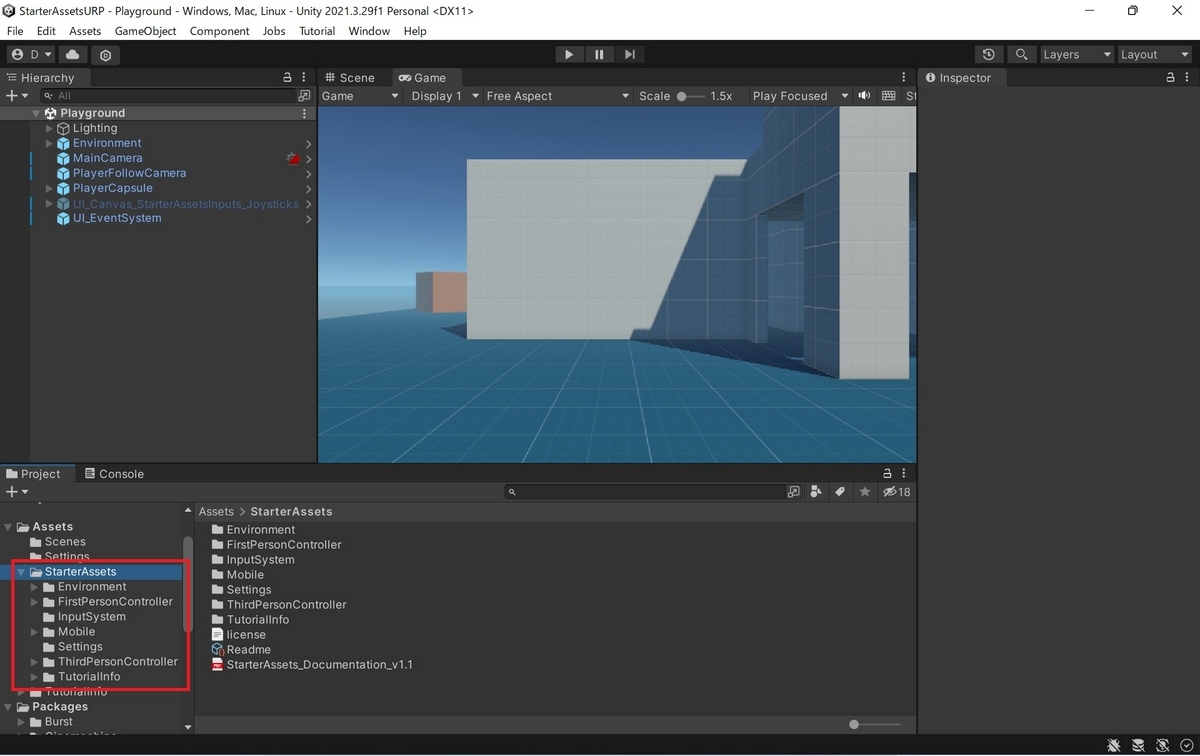Viewport: 1200px width, 756px height.
Task: Open the global search magnifier
Action: coord(1021,55)
